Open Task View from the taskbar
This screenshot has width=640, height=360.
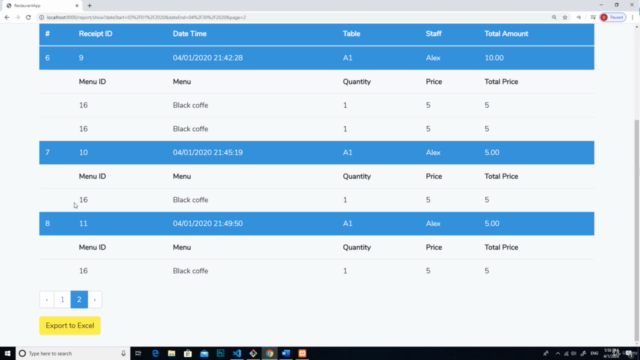point(138,353)
